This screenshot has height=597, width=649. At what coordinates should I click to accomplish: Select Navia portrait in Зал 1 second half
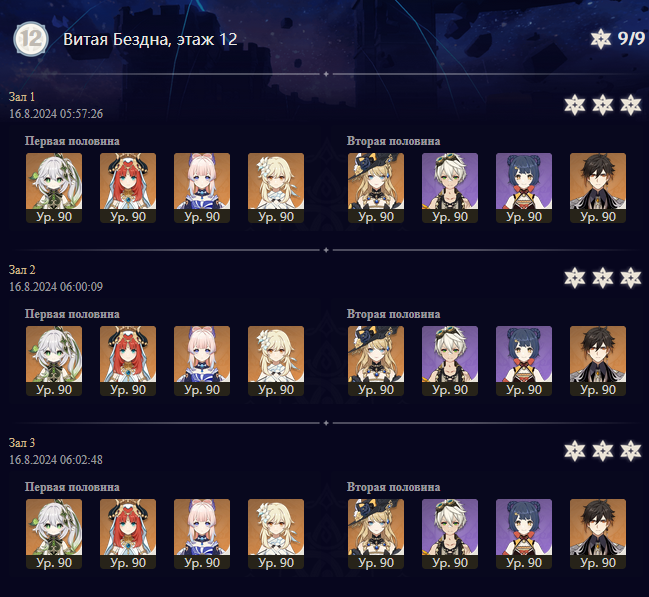376,188
